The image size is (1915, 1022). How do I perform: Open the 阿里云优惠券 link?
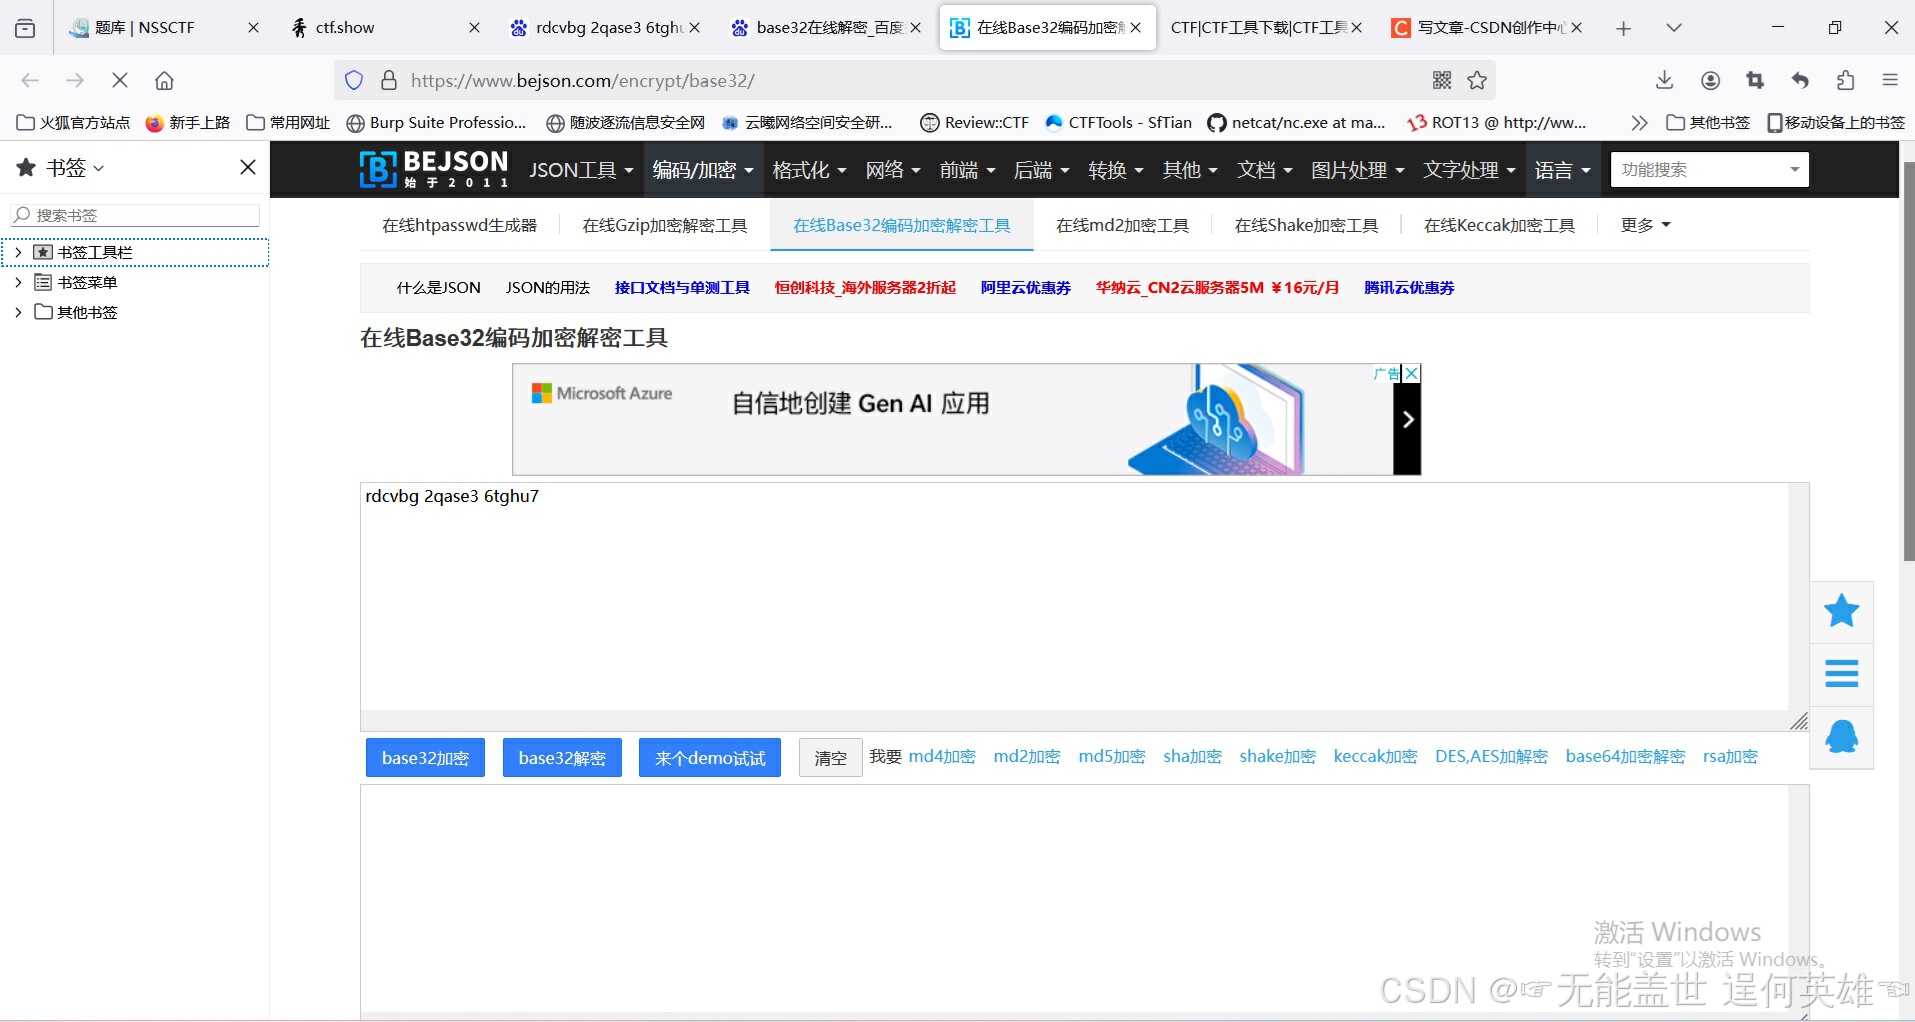[1025, 287]
